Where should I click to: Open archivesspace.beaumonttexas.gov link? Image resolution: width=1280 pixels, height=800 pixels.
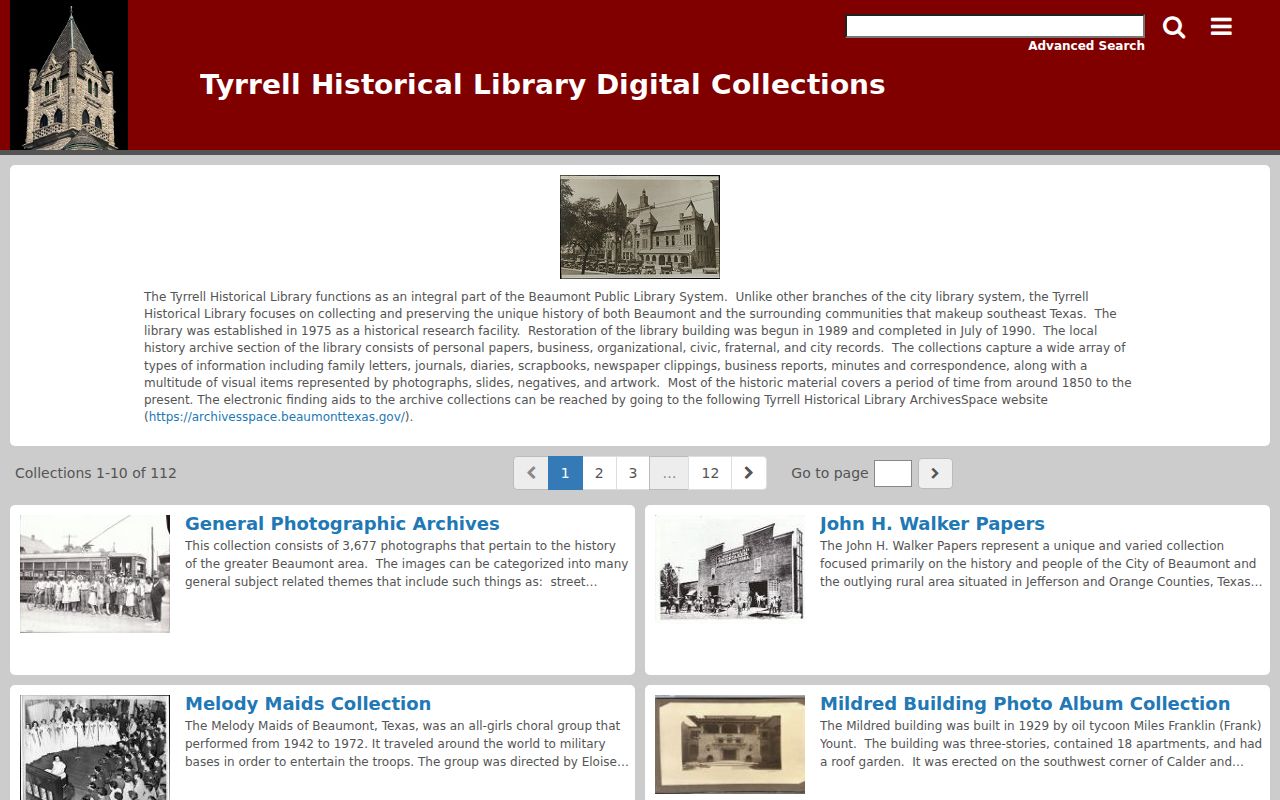[277, 417]
